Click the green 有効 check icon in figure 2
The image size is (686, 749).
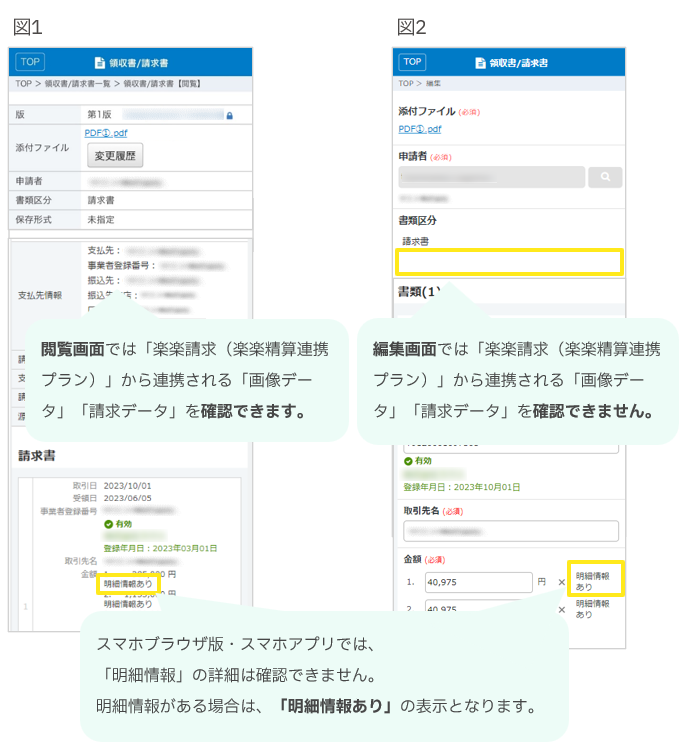pos(408,461)
